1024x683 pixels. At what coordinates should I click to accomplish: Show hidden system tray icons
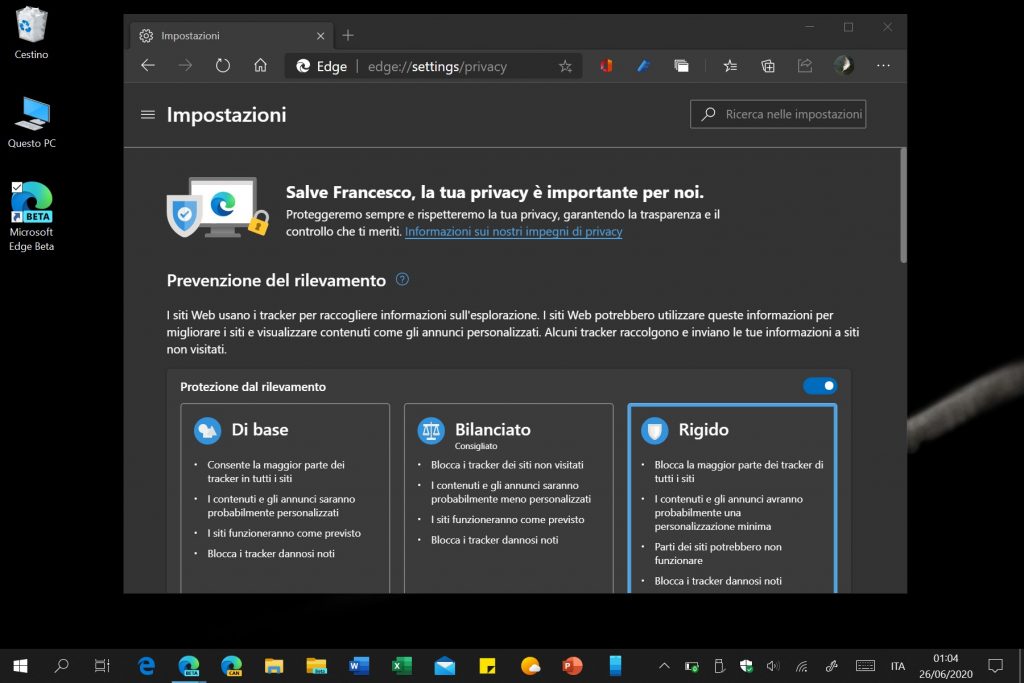[x=664, y=666]
